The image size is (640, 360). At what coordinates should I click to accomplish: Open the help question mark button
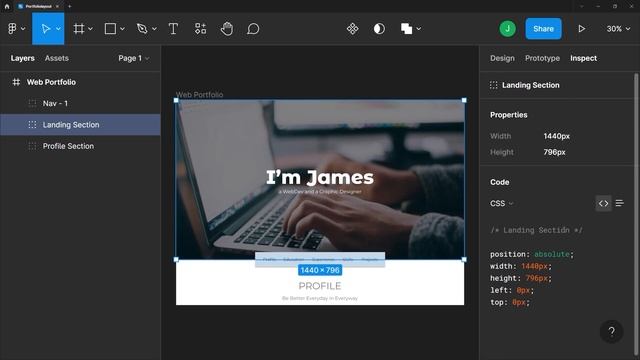click(611, 331)
